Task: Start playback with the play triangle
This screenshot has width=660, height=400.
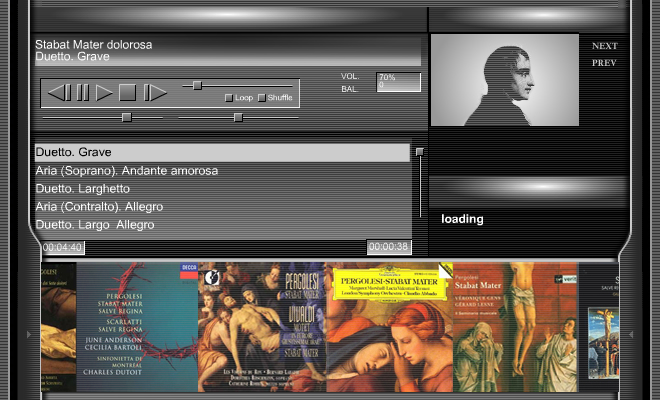Action: click(x=104, y=93)
